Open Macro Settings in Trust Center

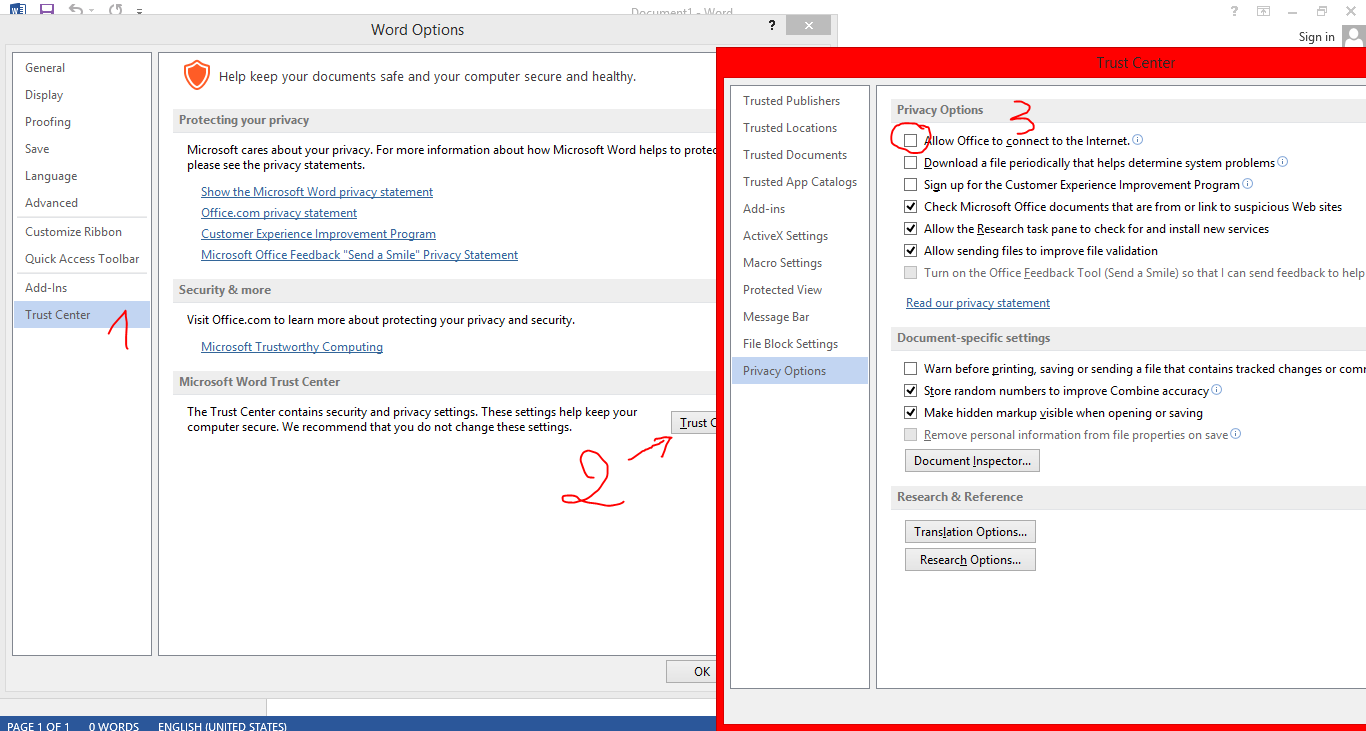[800, 263]
